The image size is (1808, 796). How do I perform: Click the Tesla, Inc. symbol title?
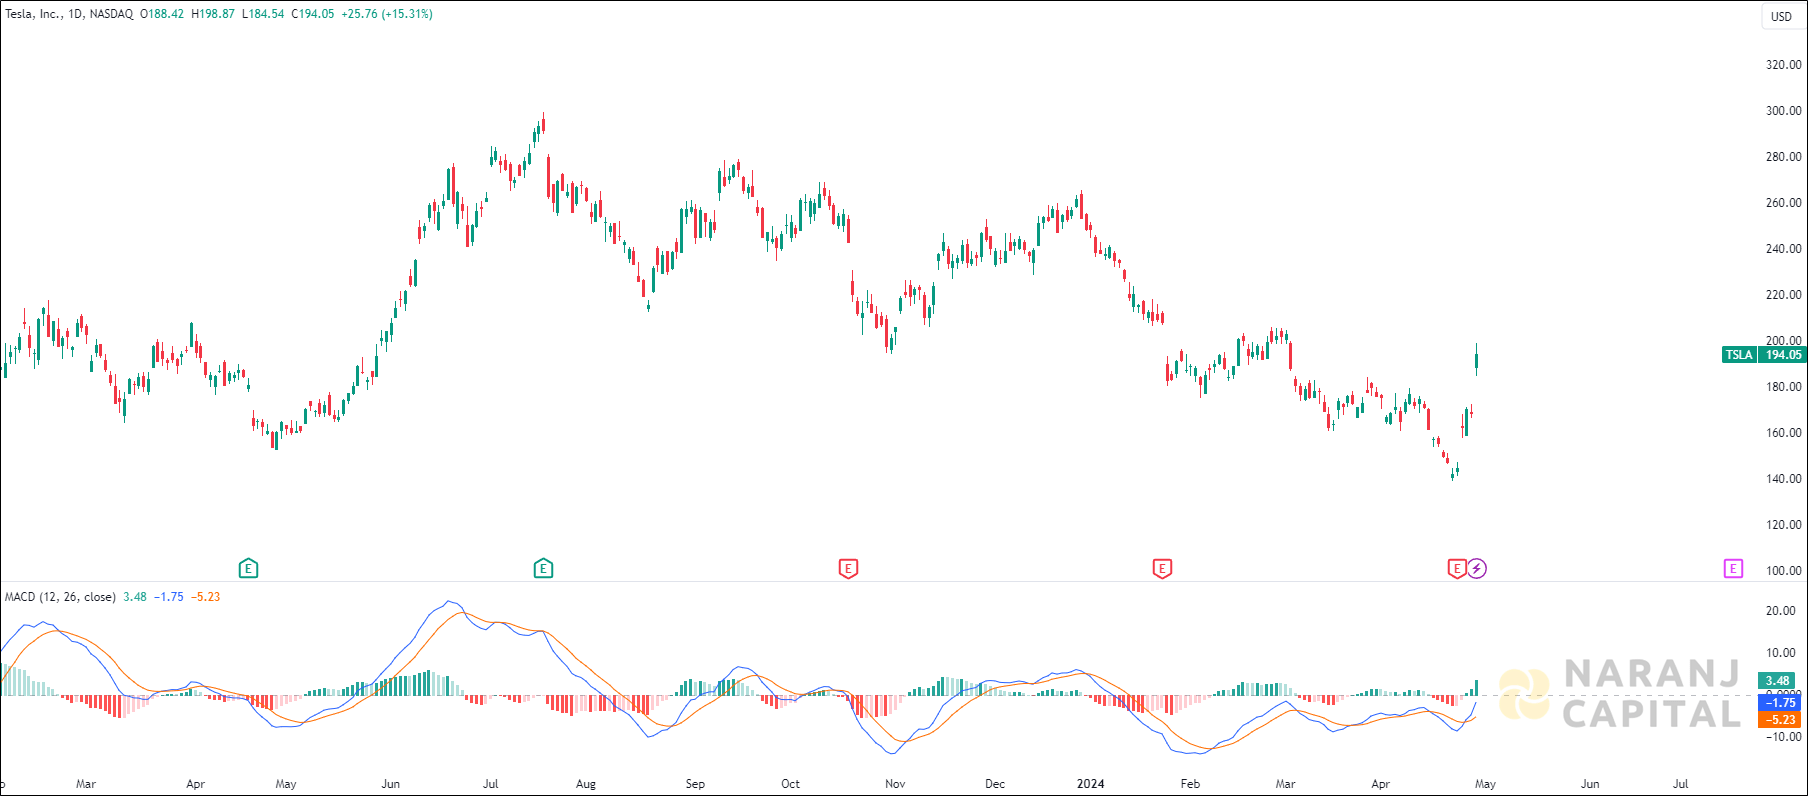(x=32, y=14)
